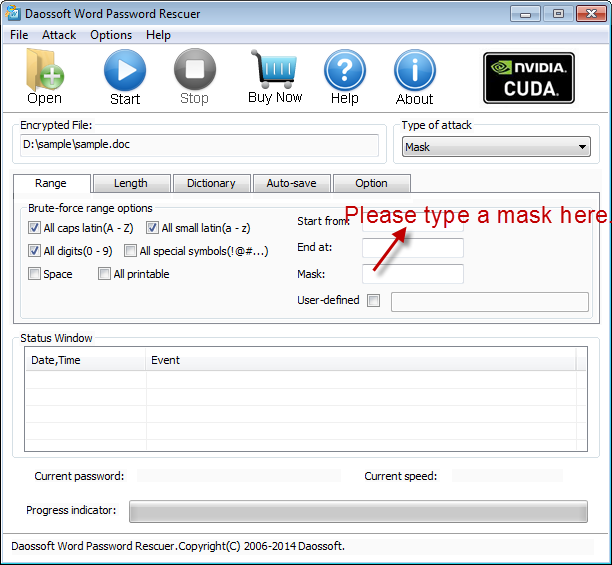Click the NVIDIA CUDA logo

pos(529,78)
